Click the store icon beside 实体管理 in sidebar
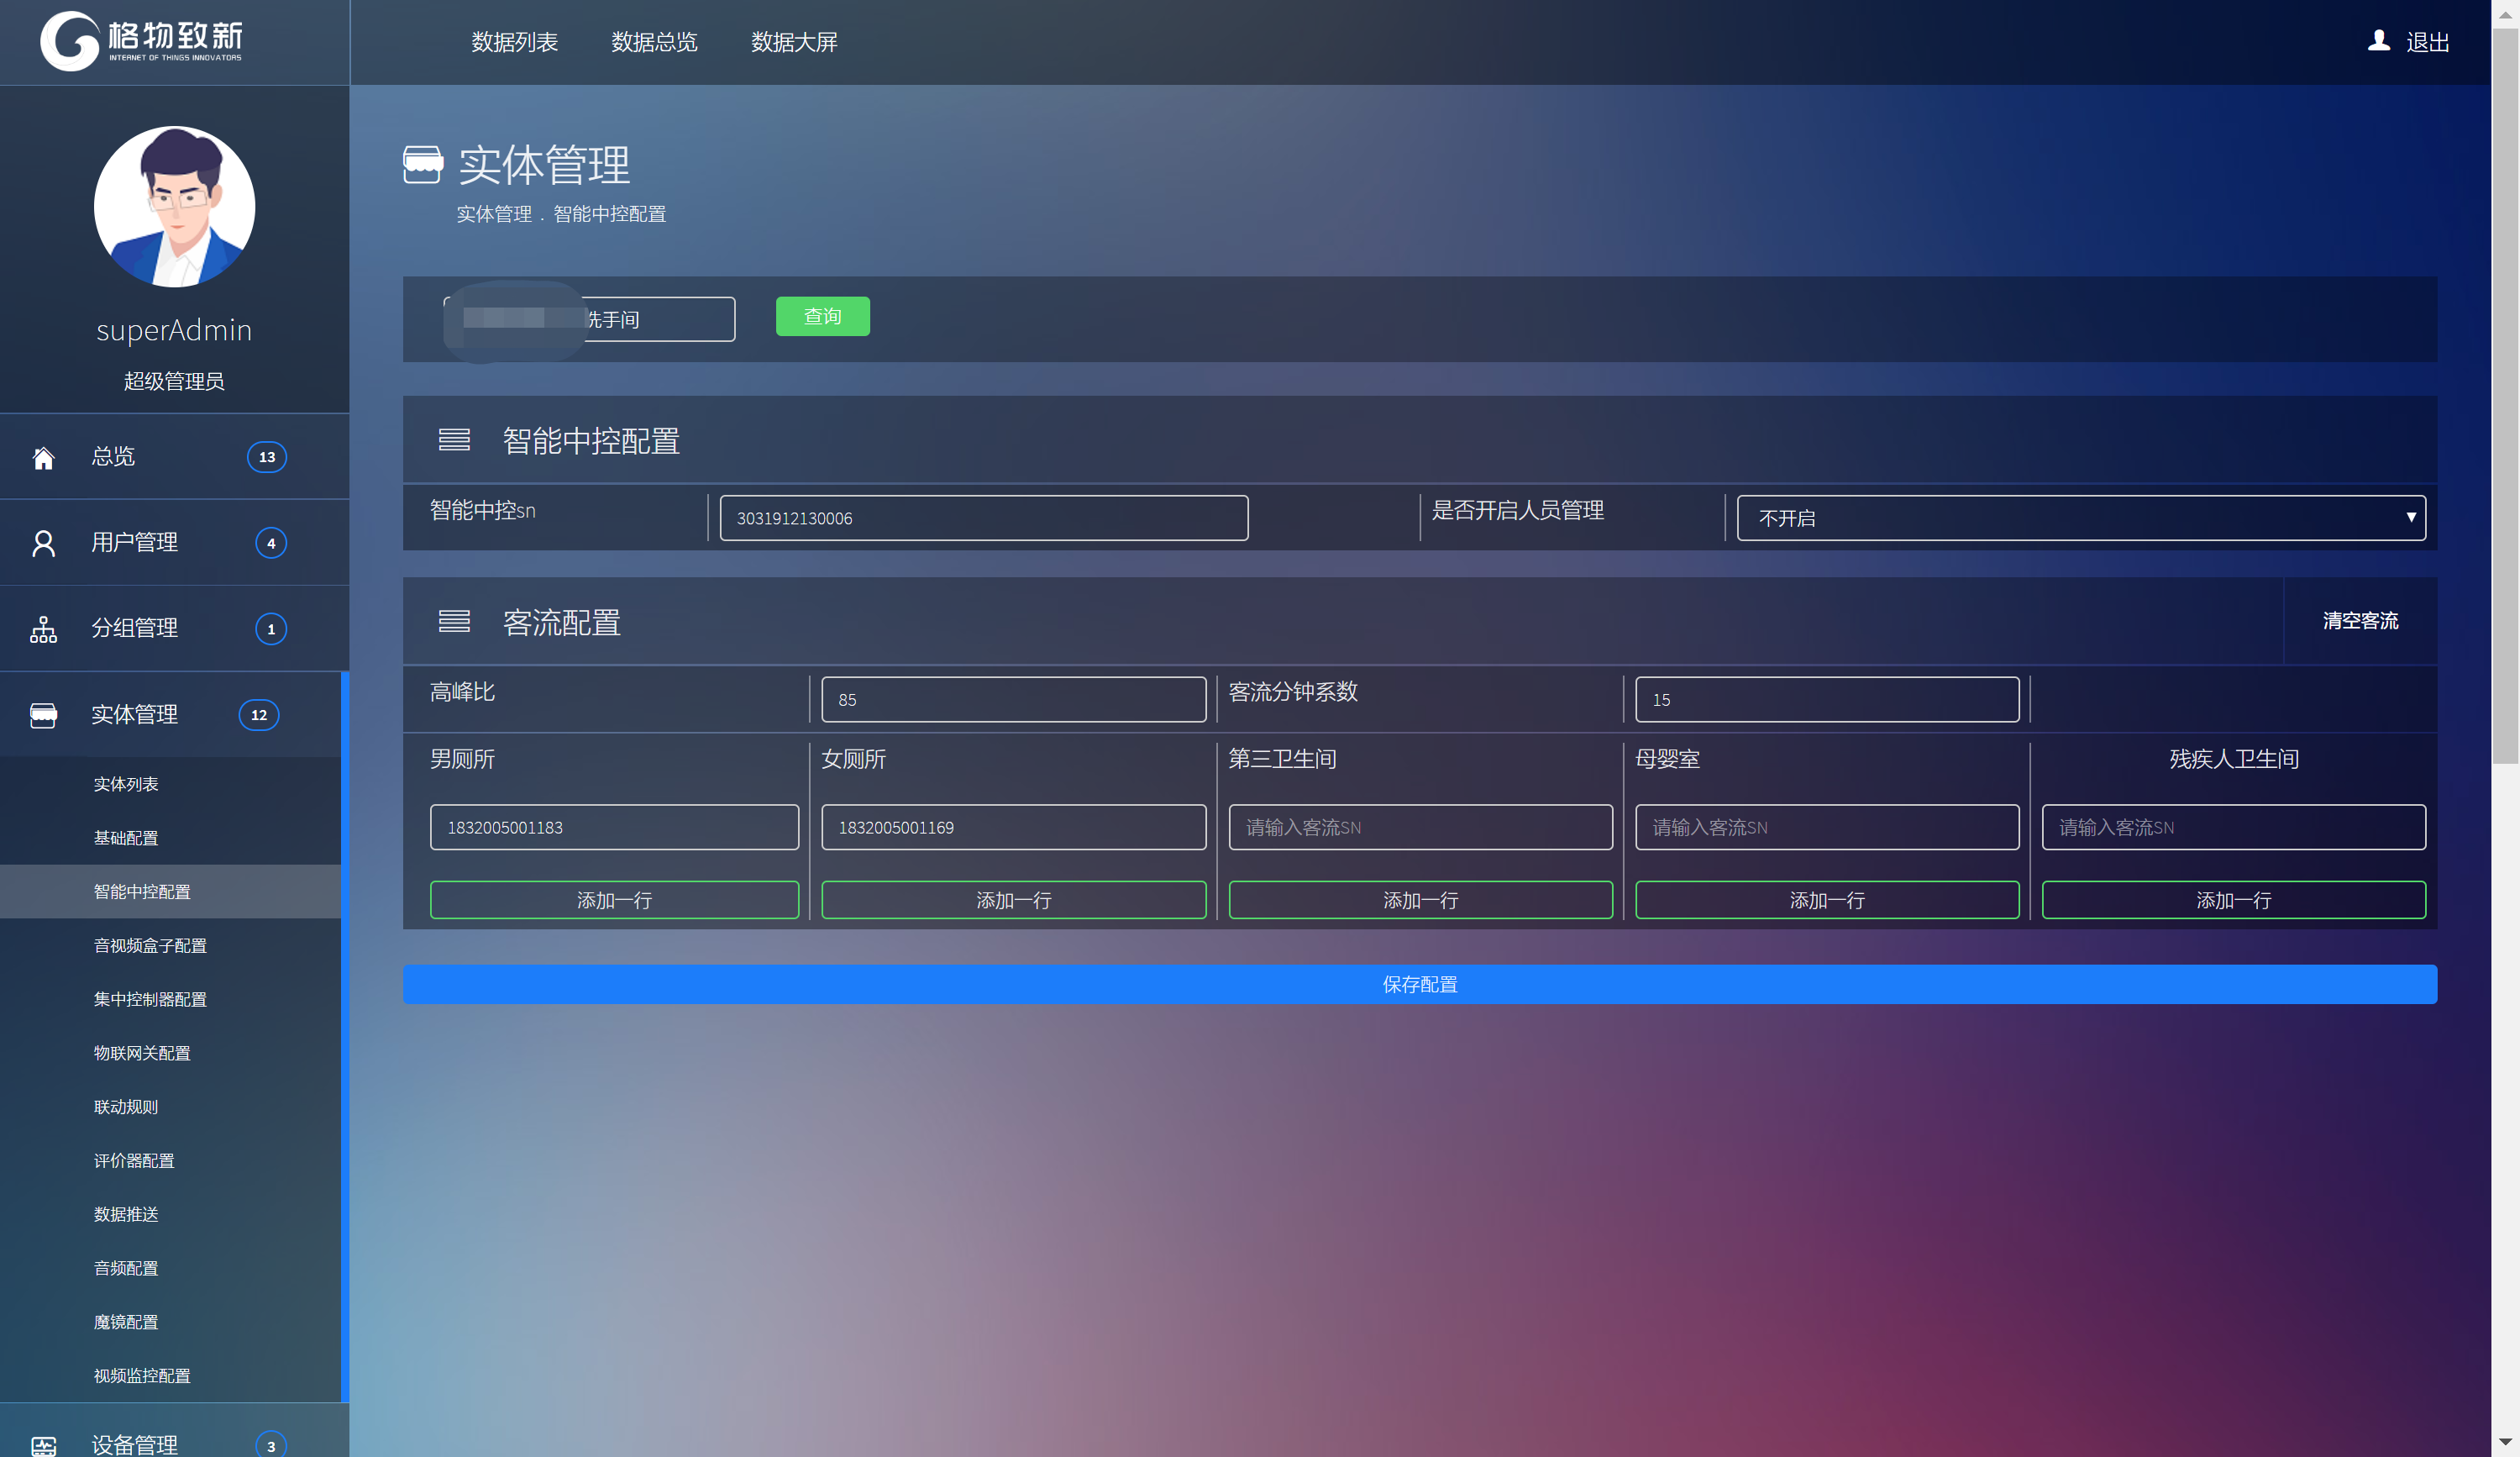2520x1457 pixels. click(x=43, y=715)
